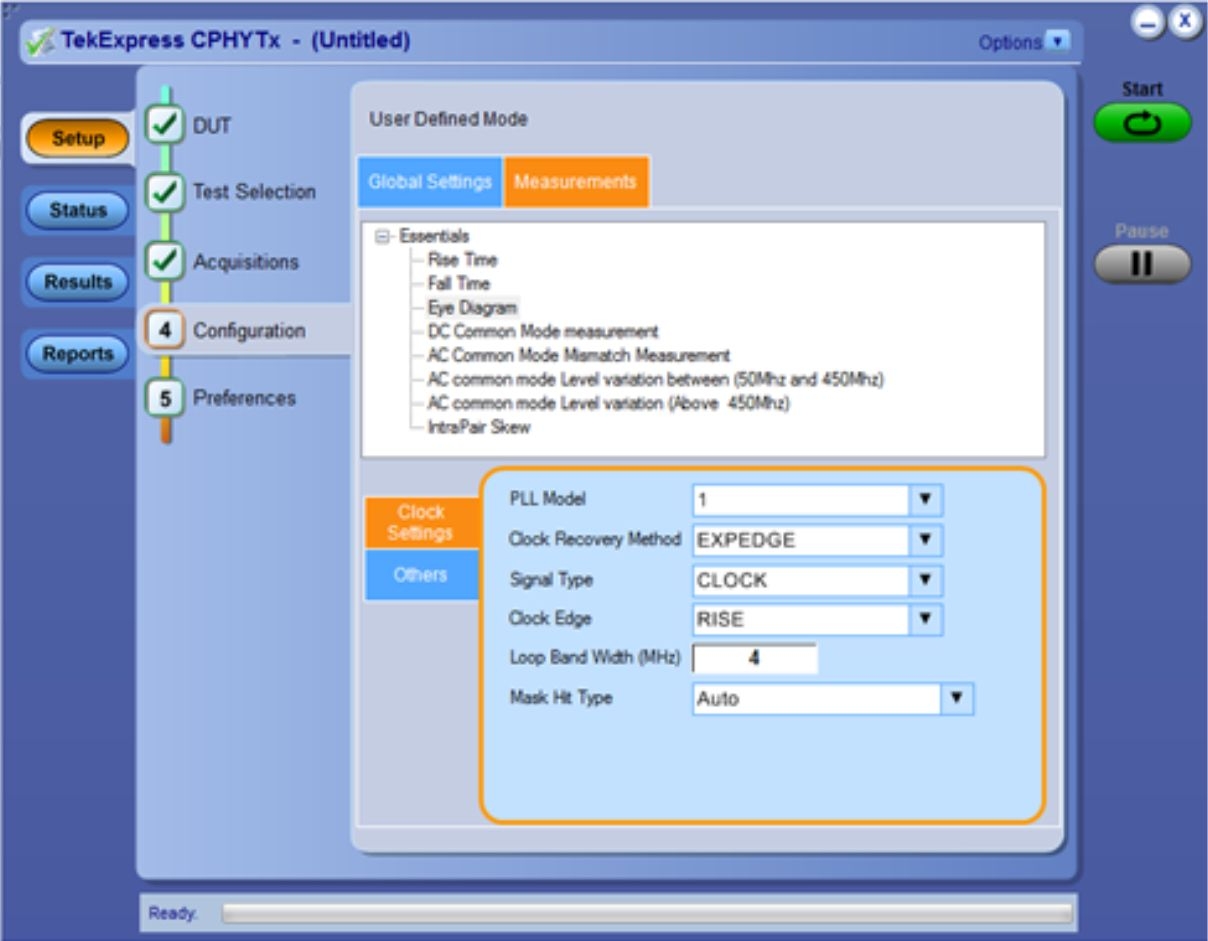The width and height of the screenshot is (1208, 941).
Task: Open the Options dropdown arrow
Action: pyautogui.click(x=1057, y=42)
